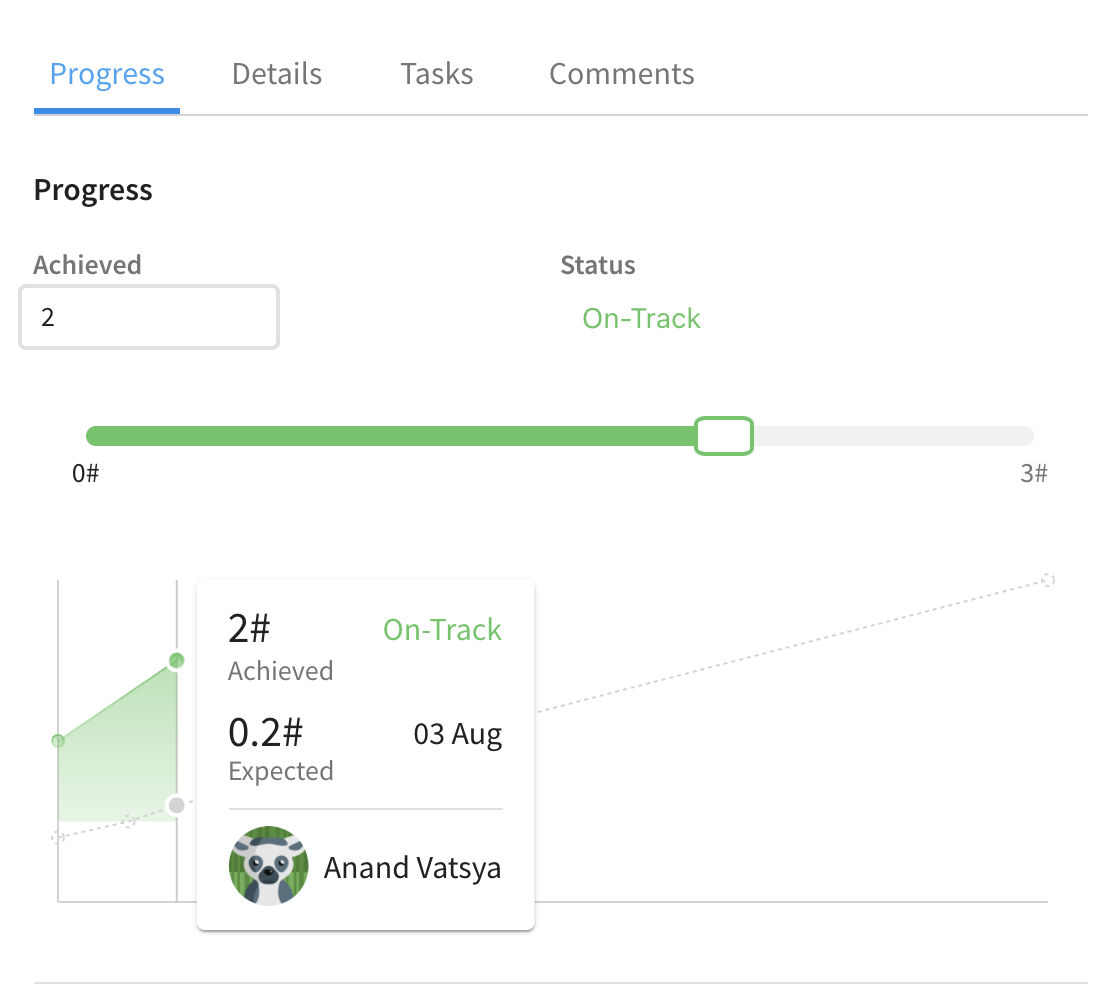1114x990 pixels.
Task: Switch to the Tasks tab
Action: pos(436,74)
